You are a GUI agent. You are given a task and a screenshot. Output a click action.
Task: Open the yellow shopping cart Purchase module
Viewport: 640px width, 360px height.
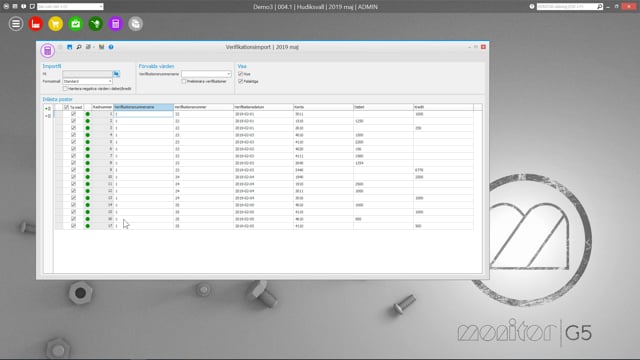coord(56,24)
